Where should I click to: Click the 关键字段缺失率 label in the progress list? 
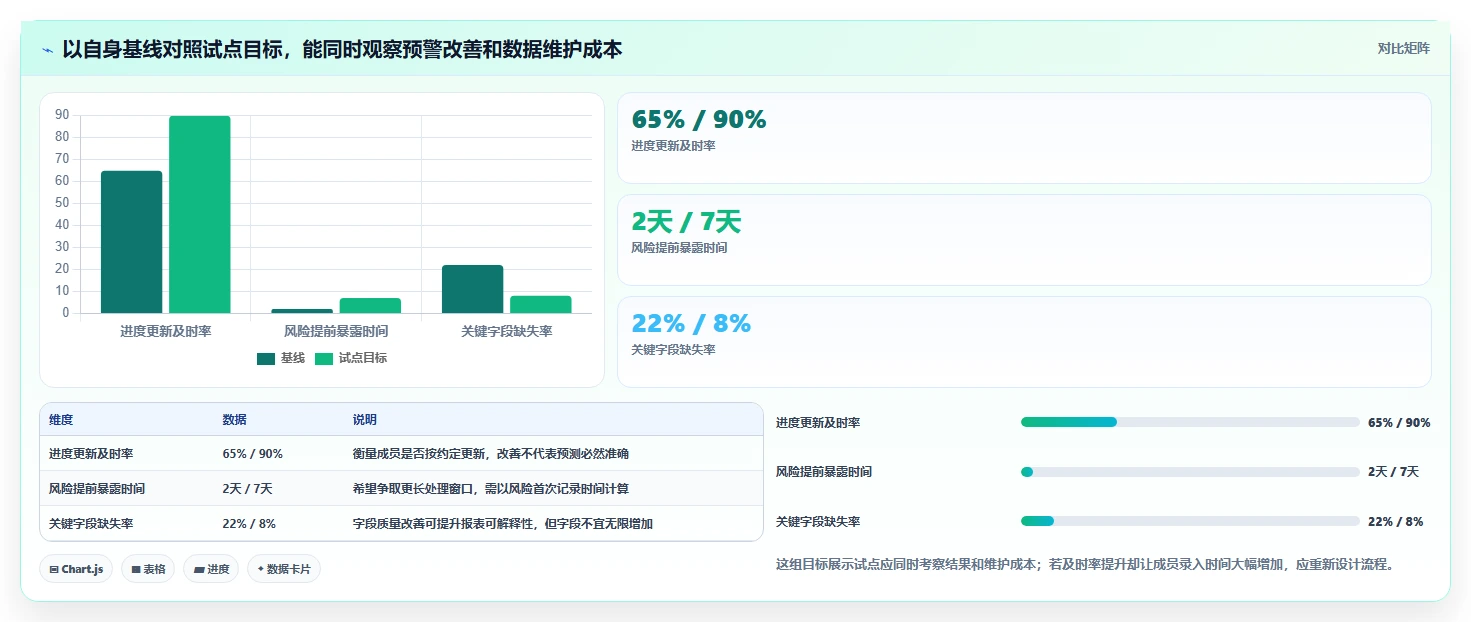[818, 522]
